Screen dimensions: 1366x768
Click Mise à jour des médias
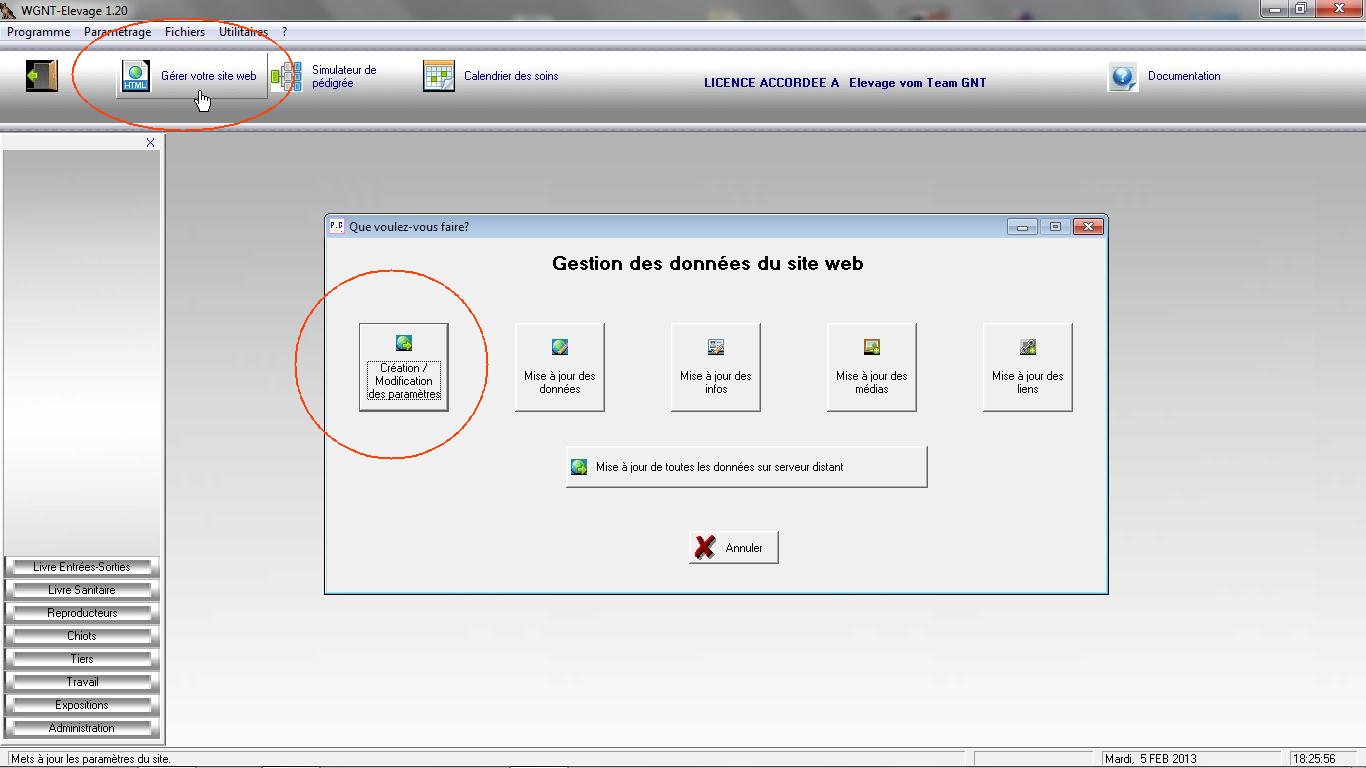click(x=872, y=367)
